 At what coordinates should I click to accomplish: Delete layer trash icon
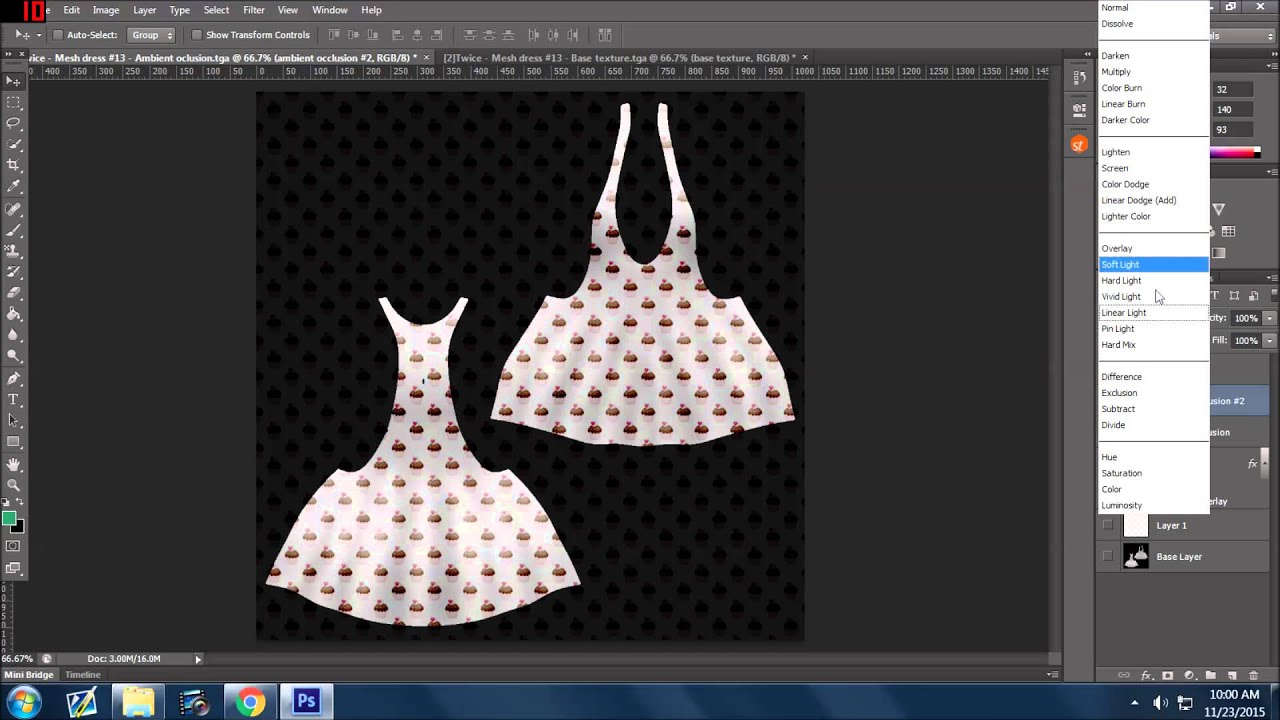point(1253,676)
